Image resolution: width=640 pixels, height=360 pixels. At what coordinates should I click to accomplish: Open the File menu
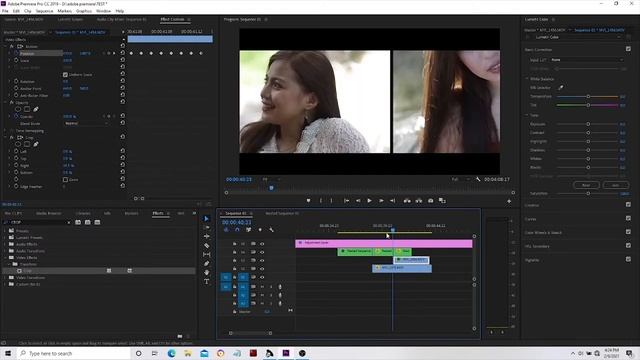[x=5, y=11]
